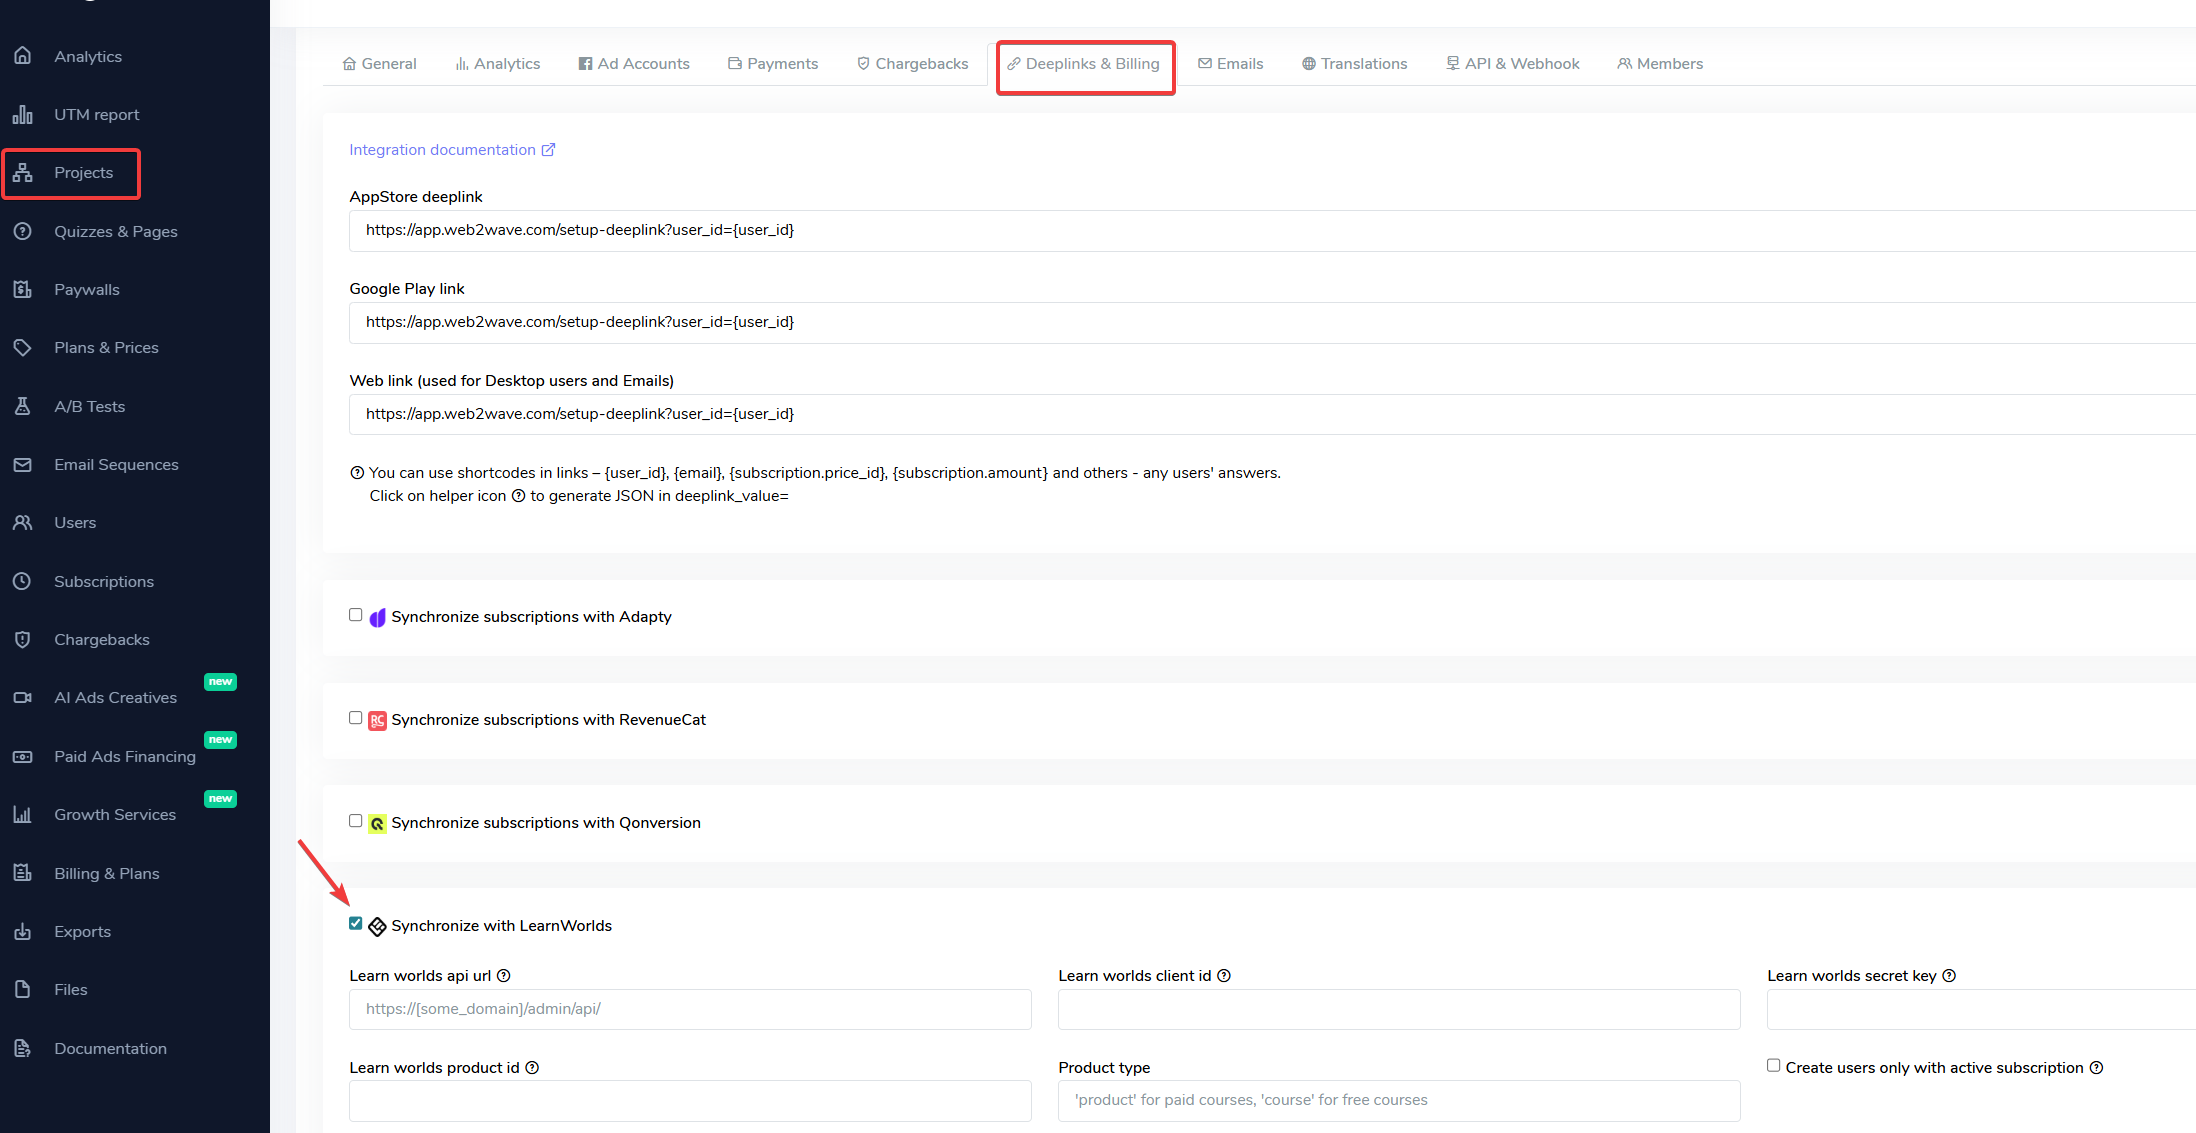The width and height of the screenshot is (2196, 1133).
Task: Click the Files document icon
Action: point(23,989)
